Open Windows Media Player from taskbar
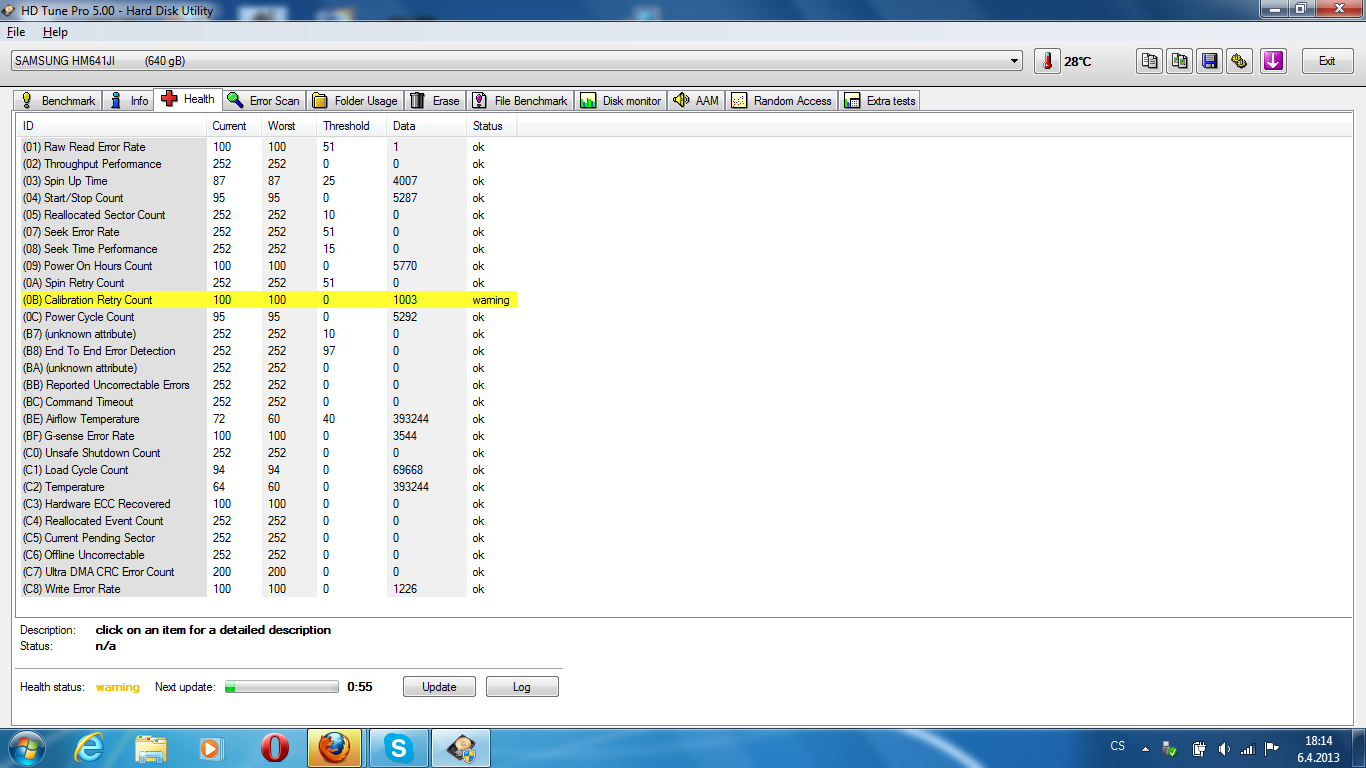 point(211,748)
